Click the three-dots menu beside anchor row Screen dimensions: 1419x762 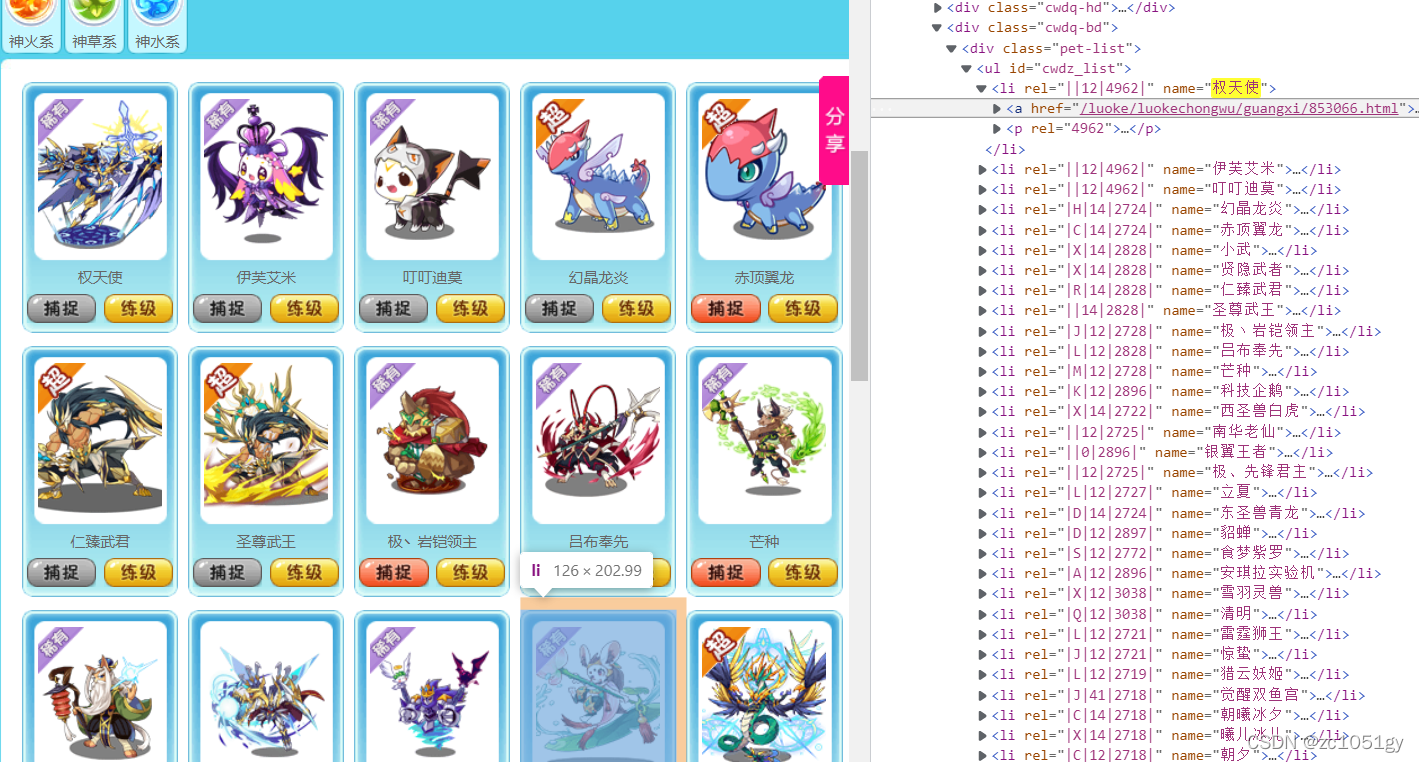[x=884, y=108]
